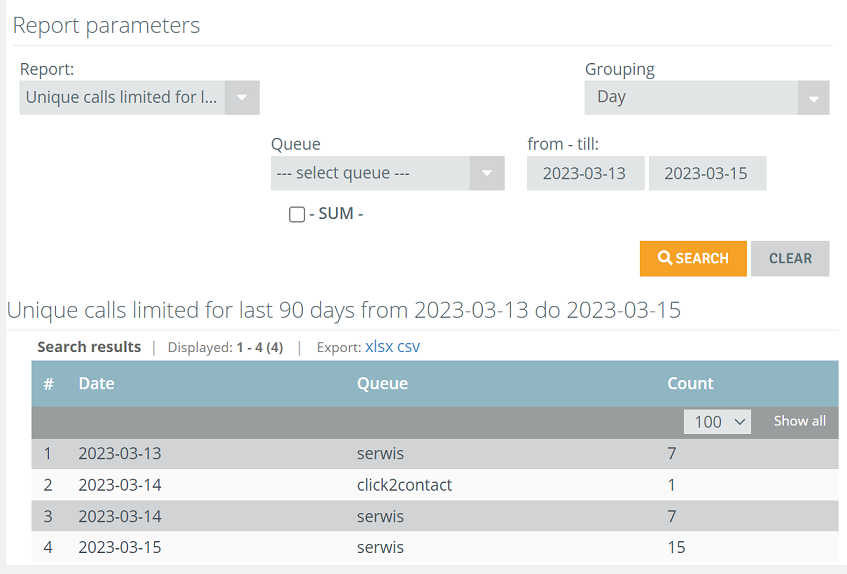Open the 100 rows-per-page dropdown

[x=717, y=421]
